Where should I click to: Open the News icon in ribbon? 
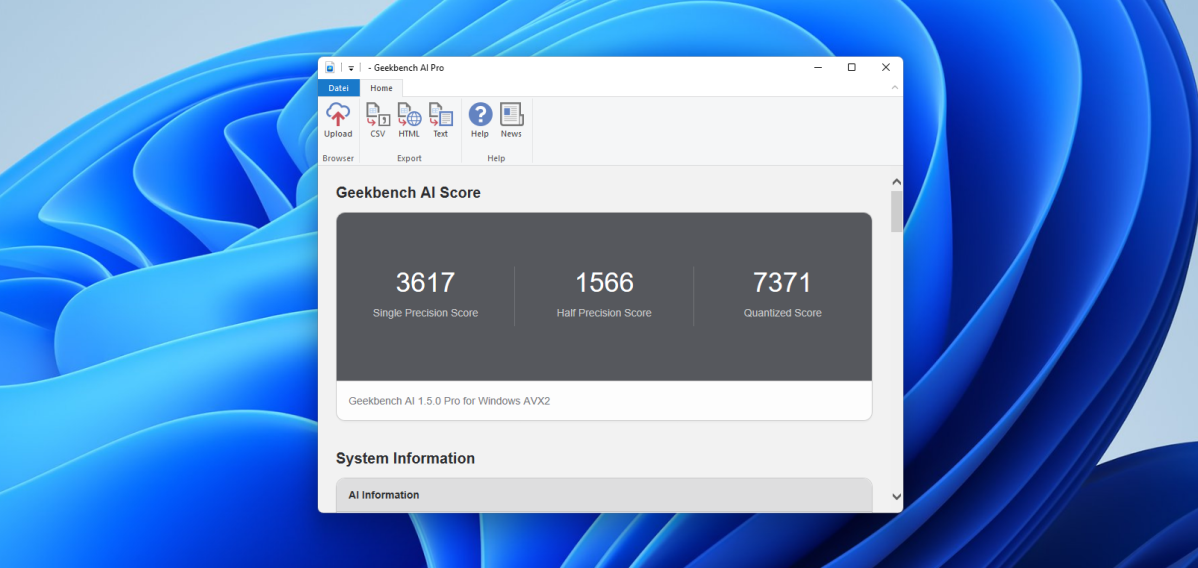coord(511,115)
